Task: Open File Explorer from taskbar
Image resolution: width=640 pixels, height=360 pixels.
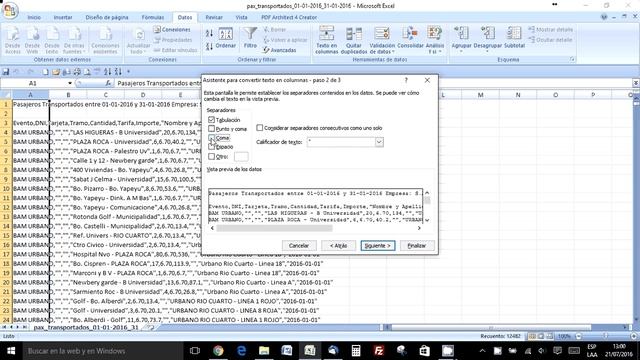Action: [264, 351]
